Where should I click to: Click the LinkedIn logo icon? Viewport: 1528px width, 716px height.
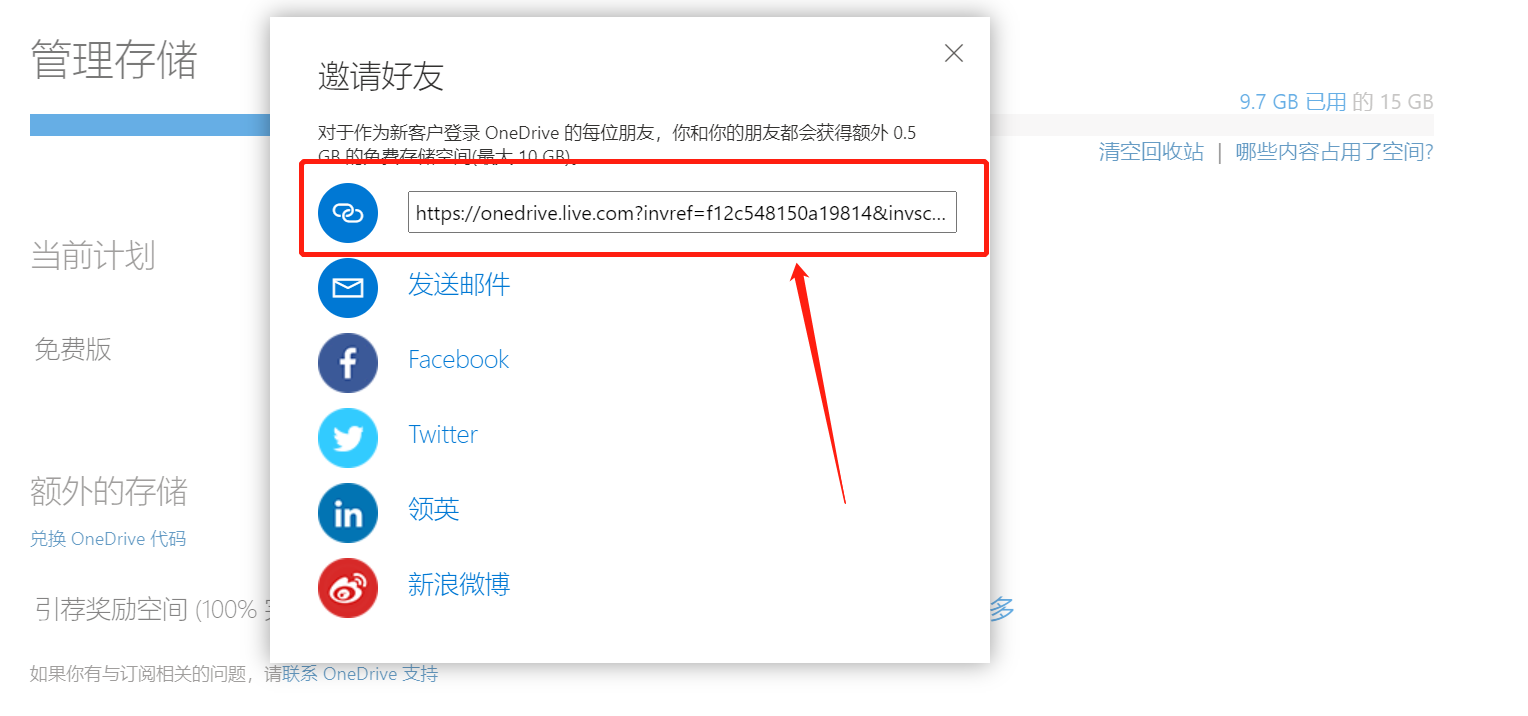348,513
